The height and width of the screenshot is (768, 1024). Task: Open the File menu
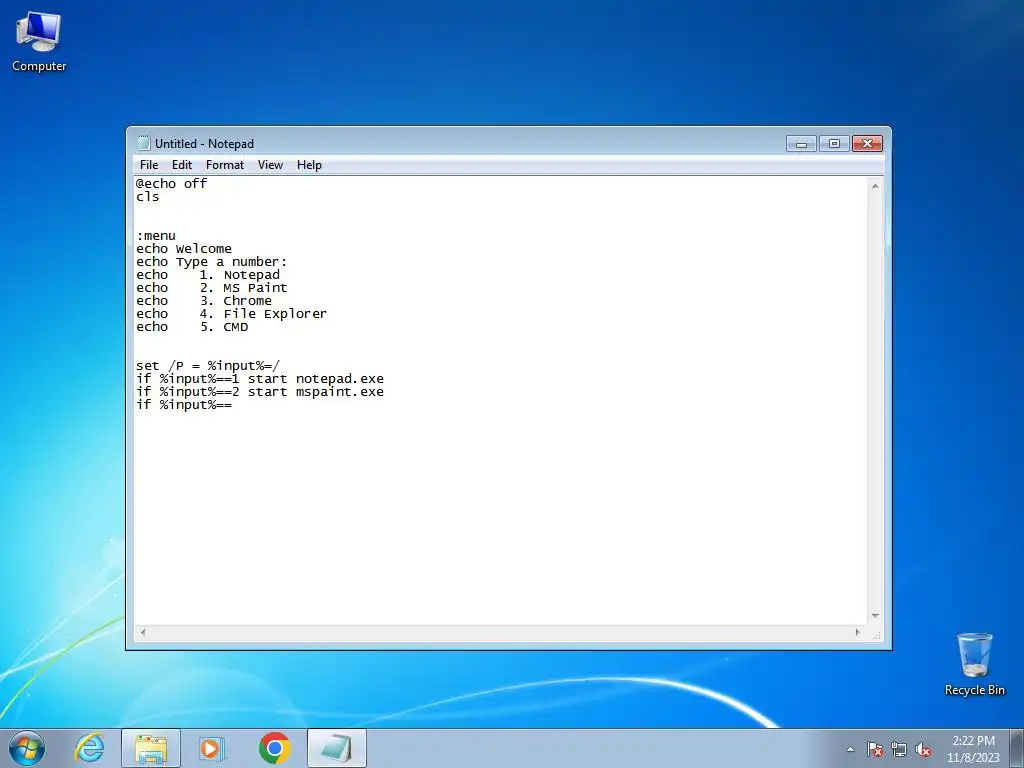149,165
